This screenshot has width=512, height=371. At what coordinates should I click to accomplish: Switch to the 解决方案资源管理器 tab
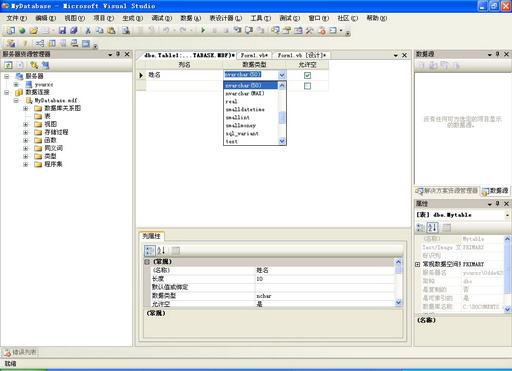pos(447,191)
